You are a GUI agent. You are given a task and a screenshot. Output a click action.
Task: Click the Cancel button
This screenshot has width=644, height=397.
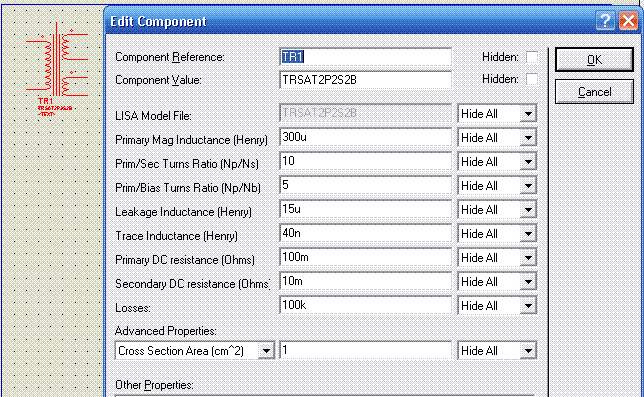(x=594, y=92)
